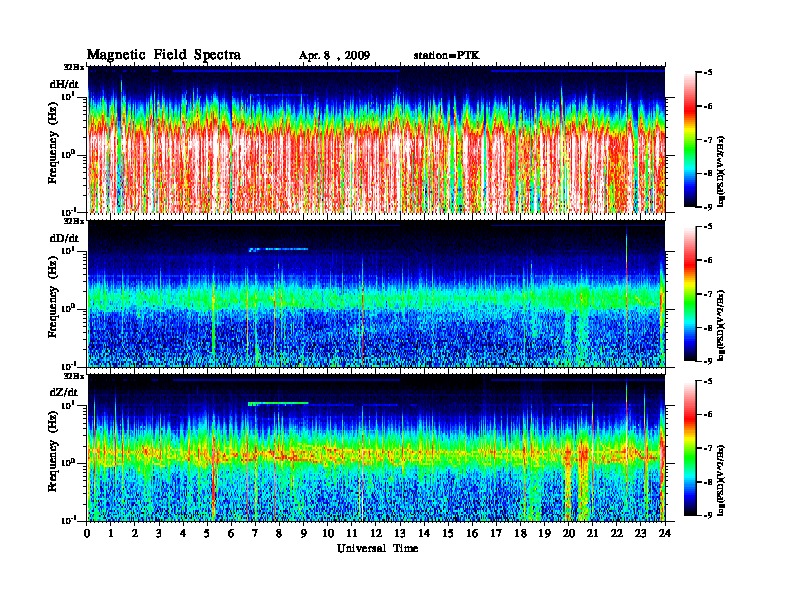This screenshot has height=612, width=792.
Task: Click hour "0" on Universal Time axis
Action: coord(87,533)
